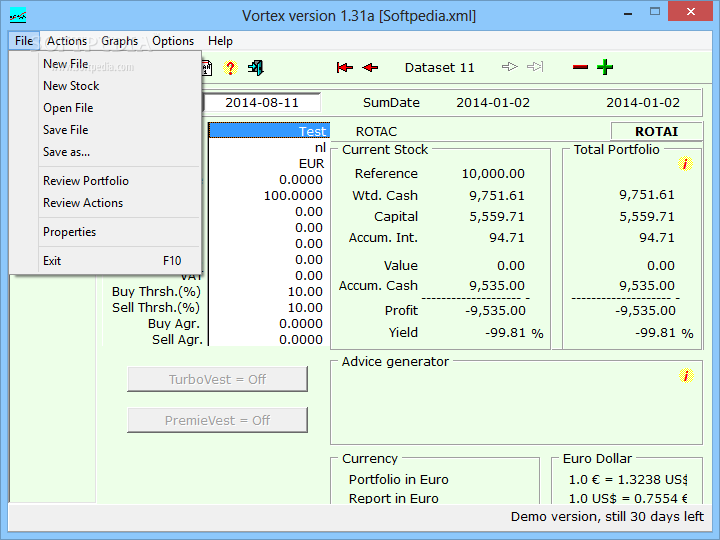
Task: Minimize the Vortex window
Action: [628, 12]
